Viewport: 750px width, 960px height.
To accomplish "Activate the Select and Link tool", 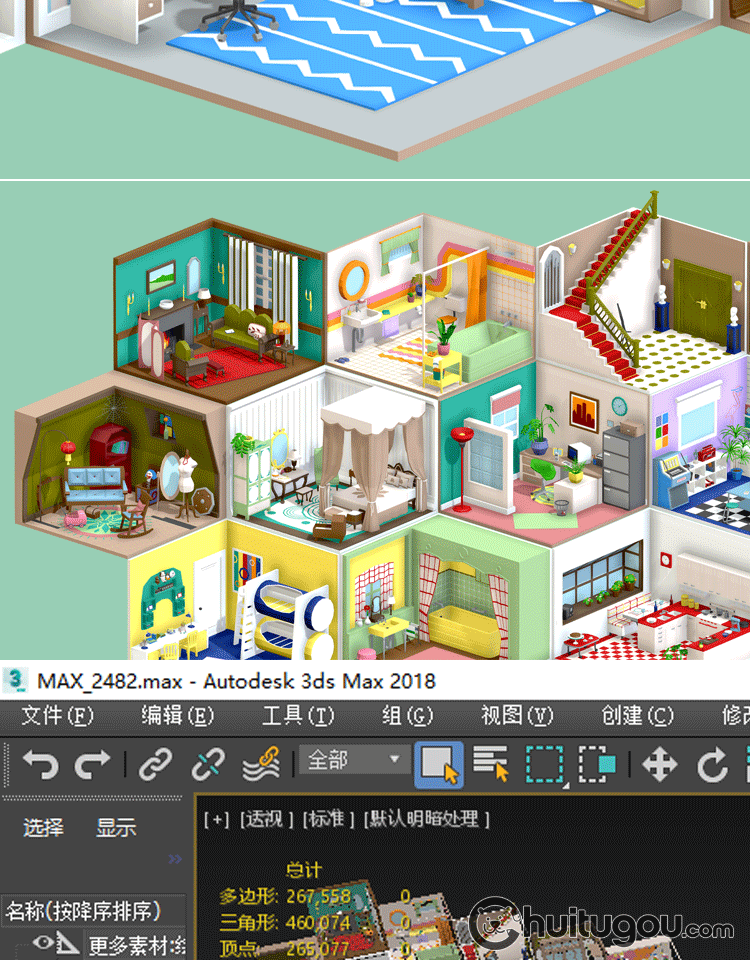I will pos(155,765).
